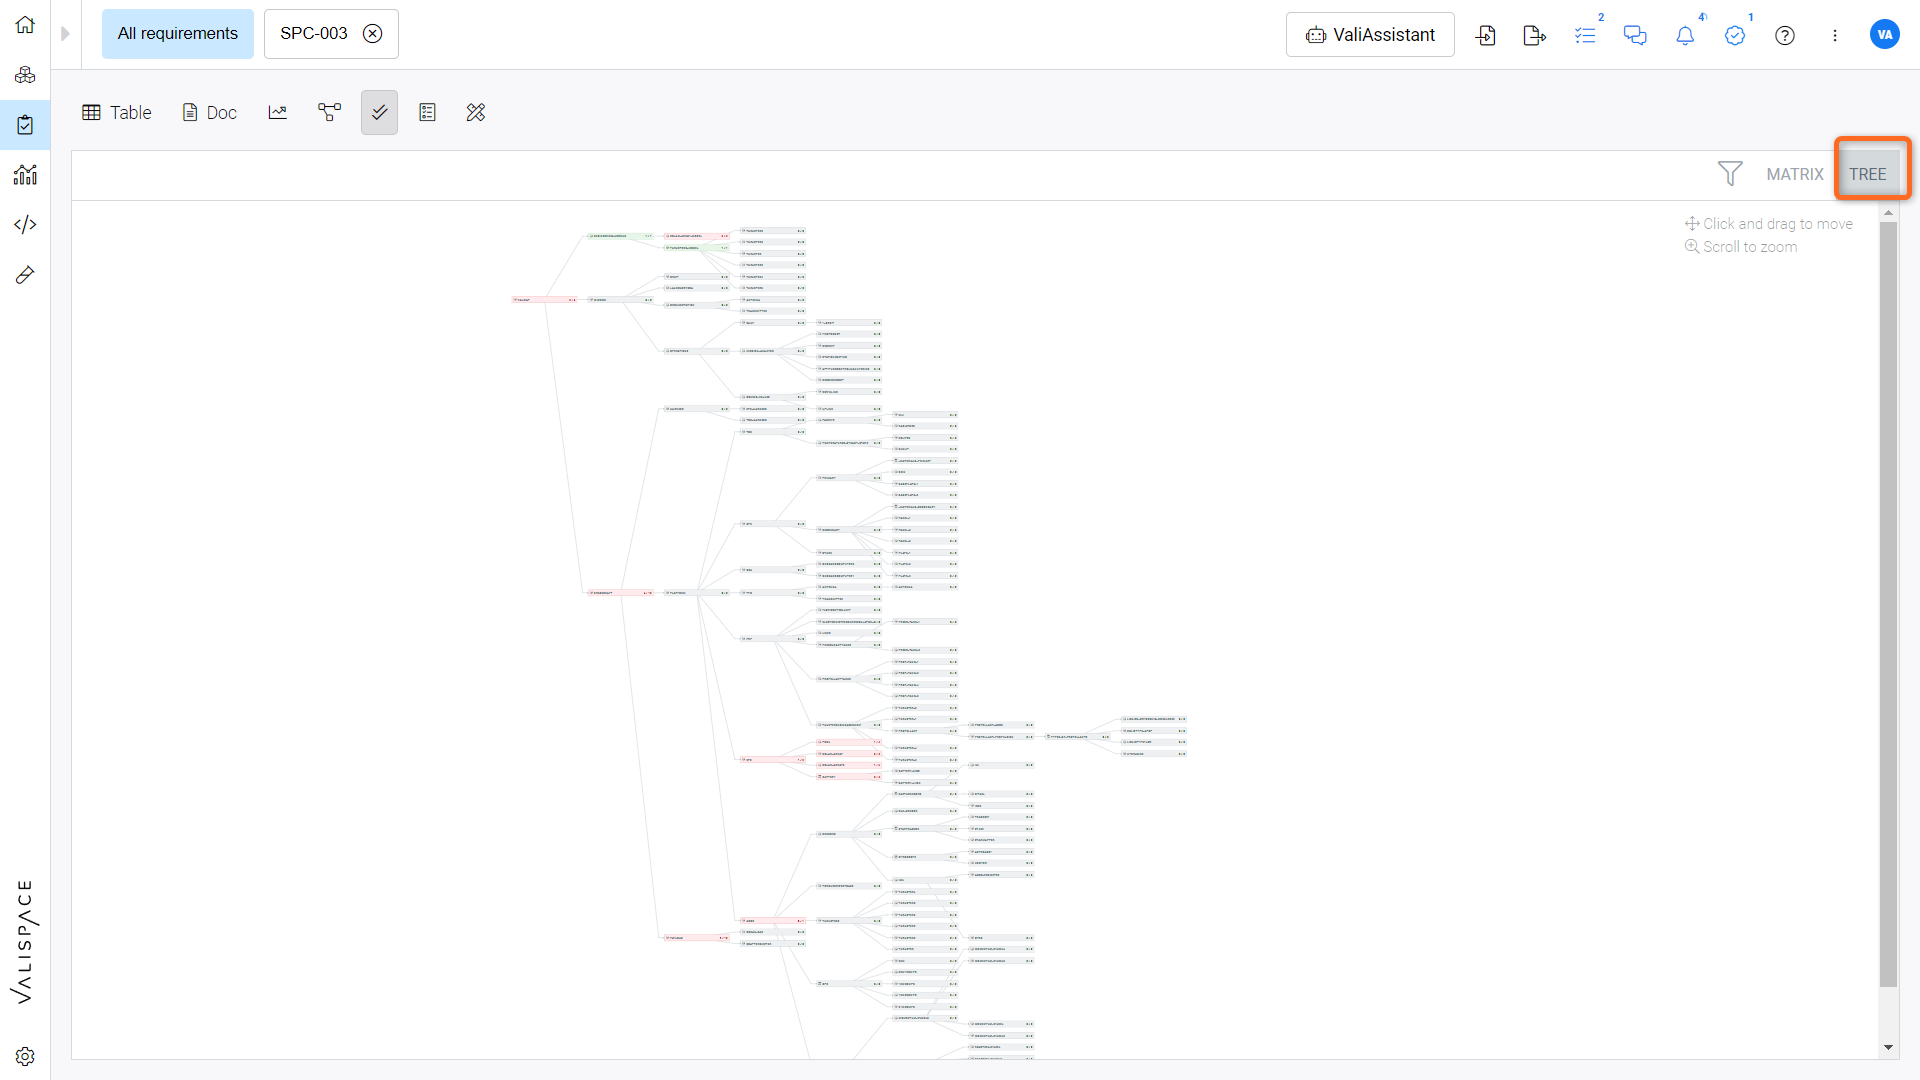Open the tasks checklist icon

[x=1586, y=36]
